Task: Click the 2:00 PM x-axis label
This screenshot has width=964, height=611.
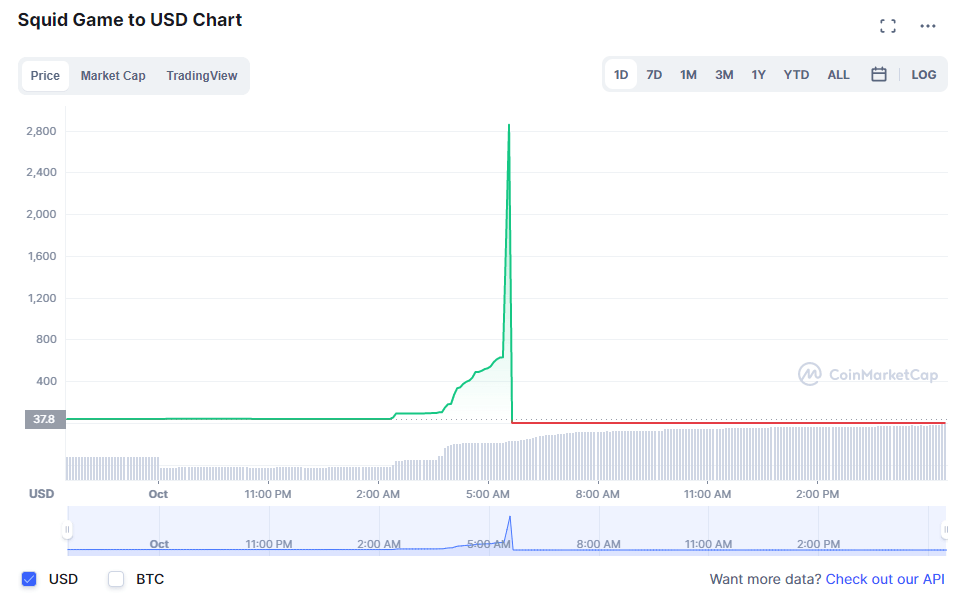Action: pos(817,494)
